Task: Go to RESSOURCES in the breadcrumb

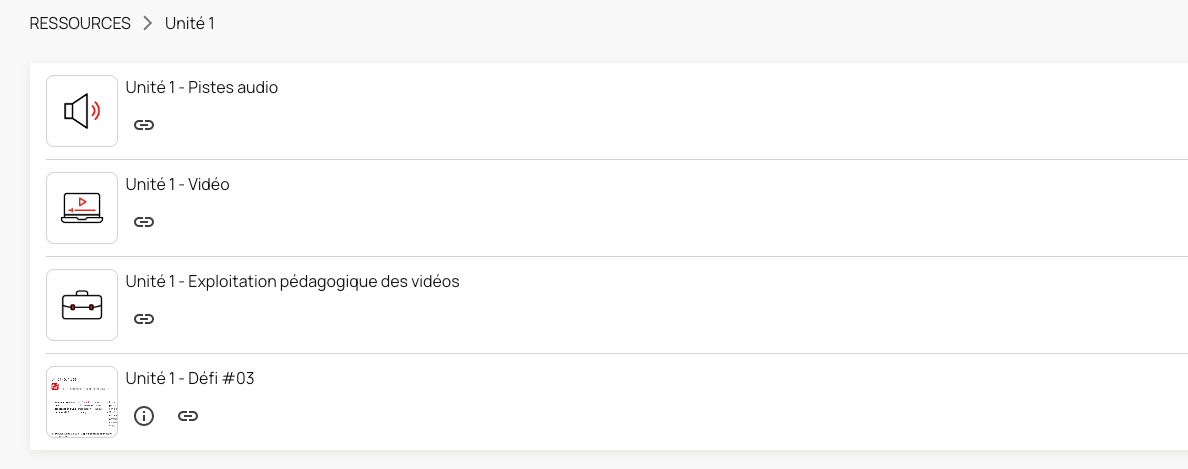Action: [80, 23]
